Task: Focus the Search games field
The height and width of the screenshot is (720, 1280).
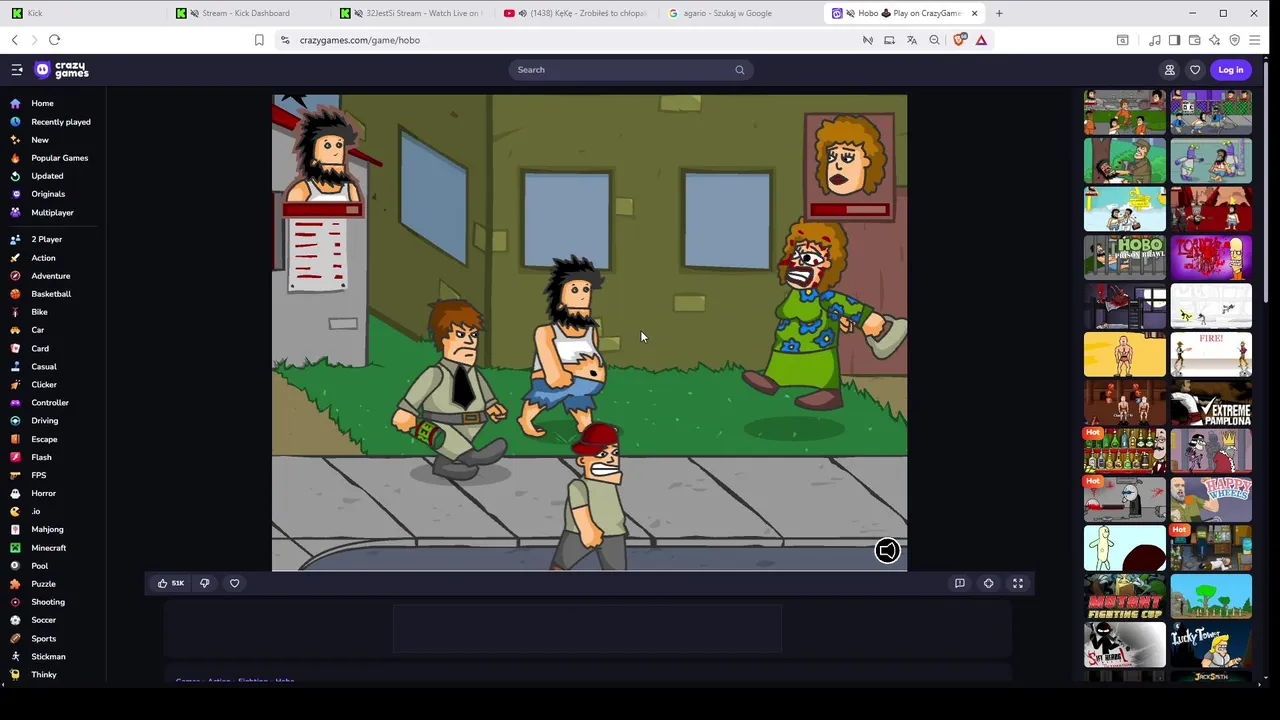Action: click(x=630, y=70)
